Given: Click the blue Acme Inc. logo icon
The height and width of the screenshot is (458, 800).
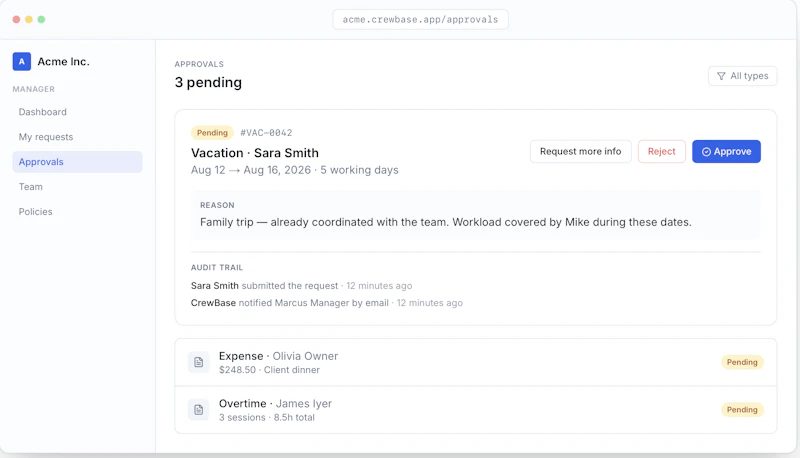Looking at the screenshot, I should (x=21, y=62).
